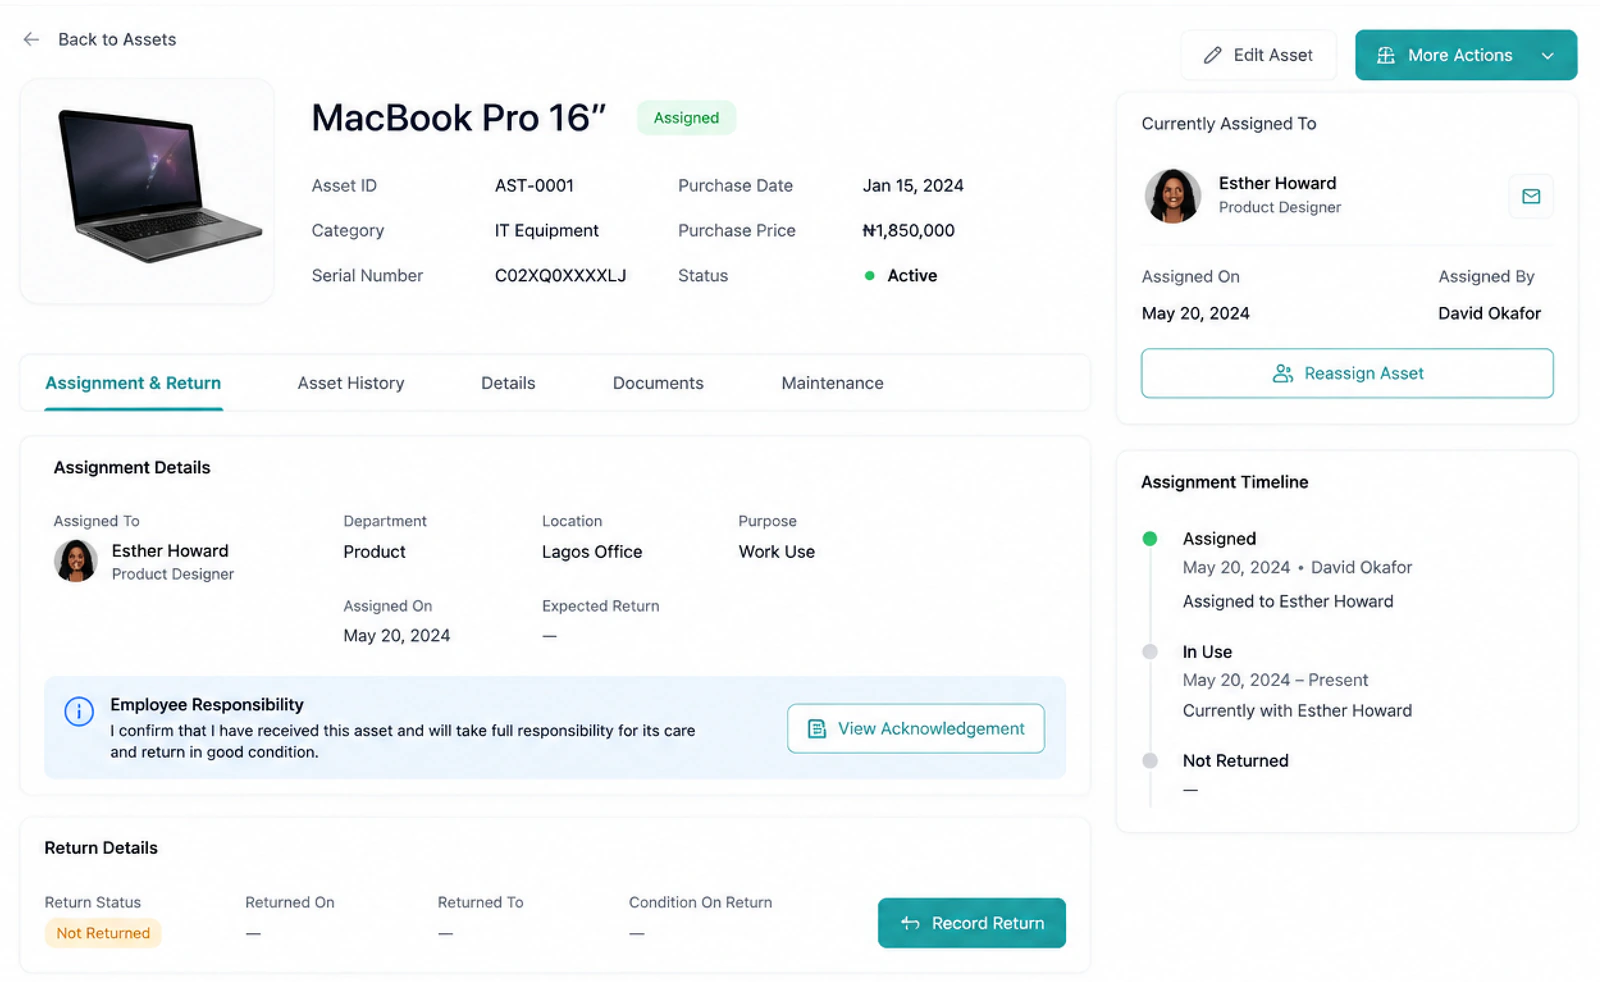The image size is (1600, 982).
Task: Open the Back to Assets link
Action: click(117, 39)
